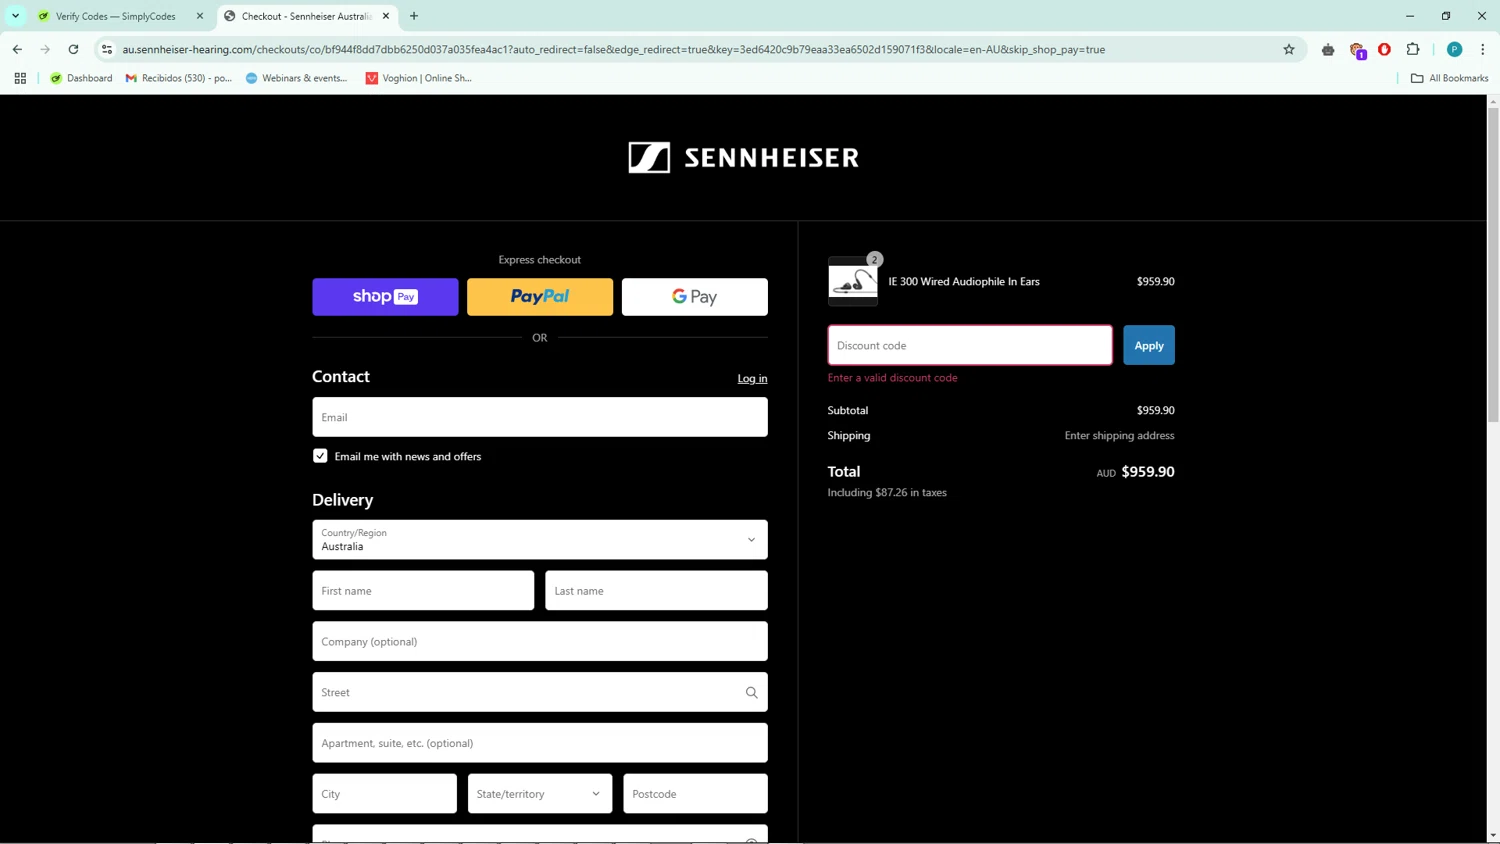Viewport: 1500px width, 844px height.
Task: Open the Chrome extensions puzzle icon
Action: (1413, 49)
